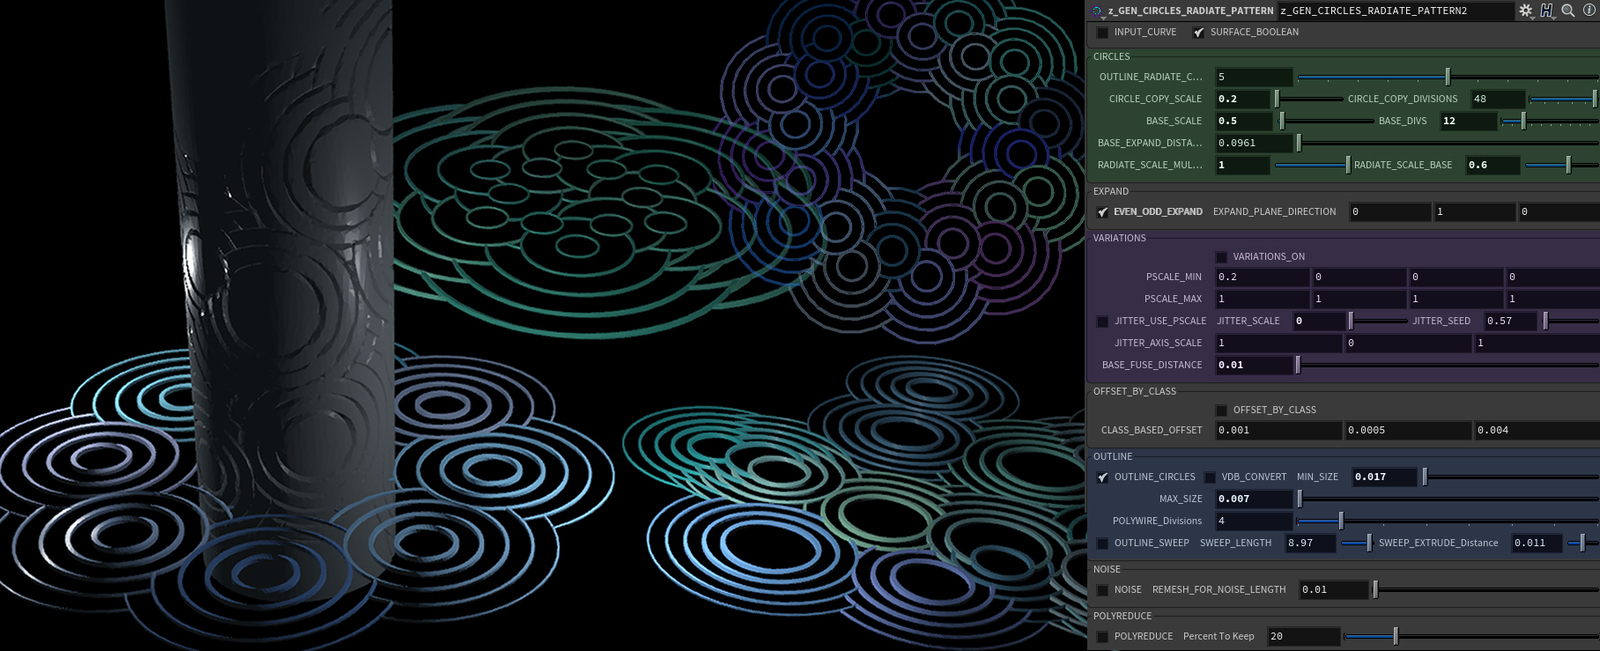Click the PSCALE_MIN first field 0.2
This screenshot has width=1600, height=651.
click(x=1262, y=277)
